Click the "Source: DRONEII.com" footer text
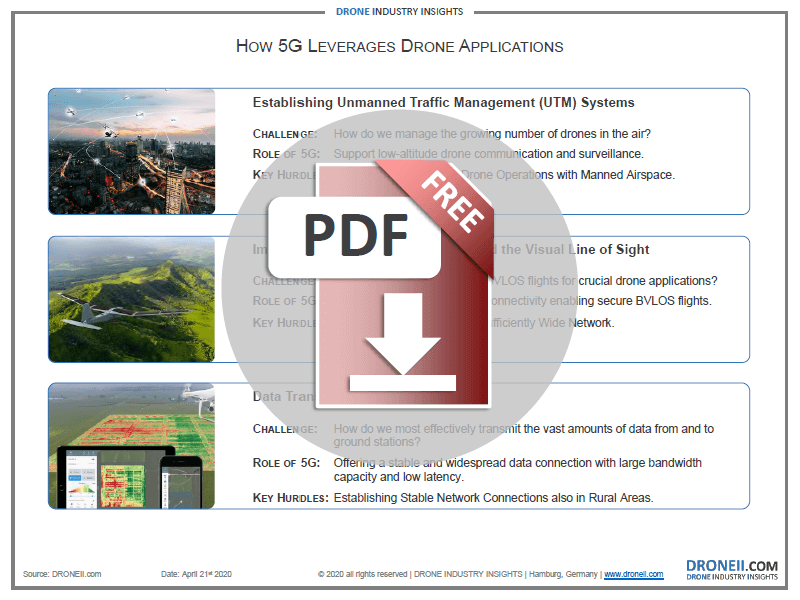This screenshot has width=800, height=600. [x=62, y=574]
